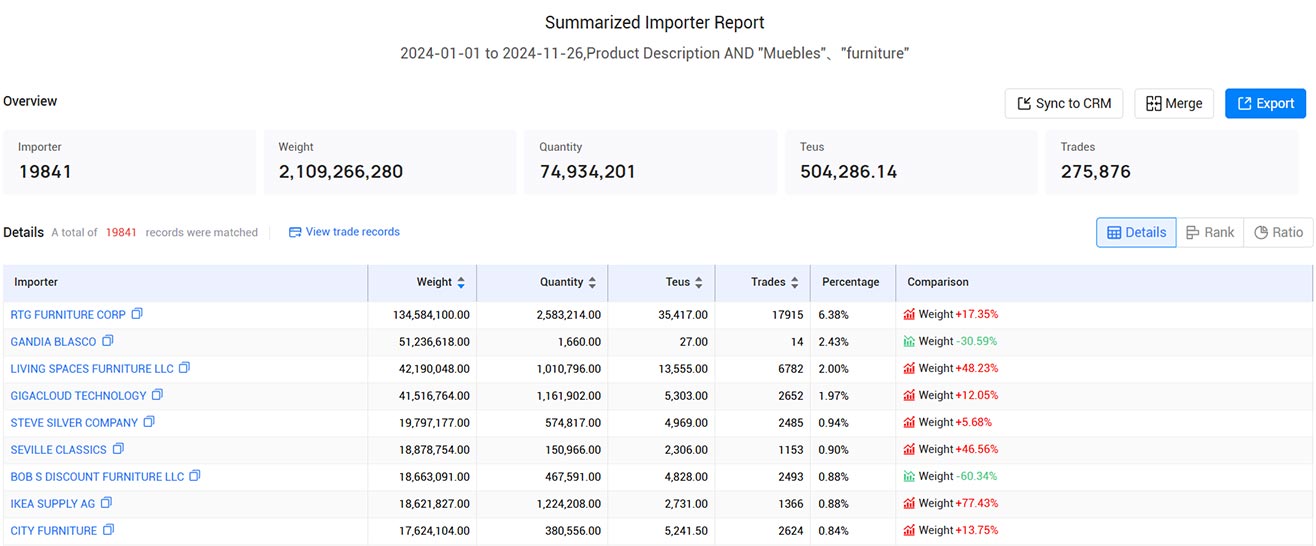Copy GIGACLOUD TECHNOLOGY importer name
This screenshot has width=1316, height=546.
click(x=157, y=395)
